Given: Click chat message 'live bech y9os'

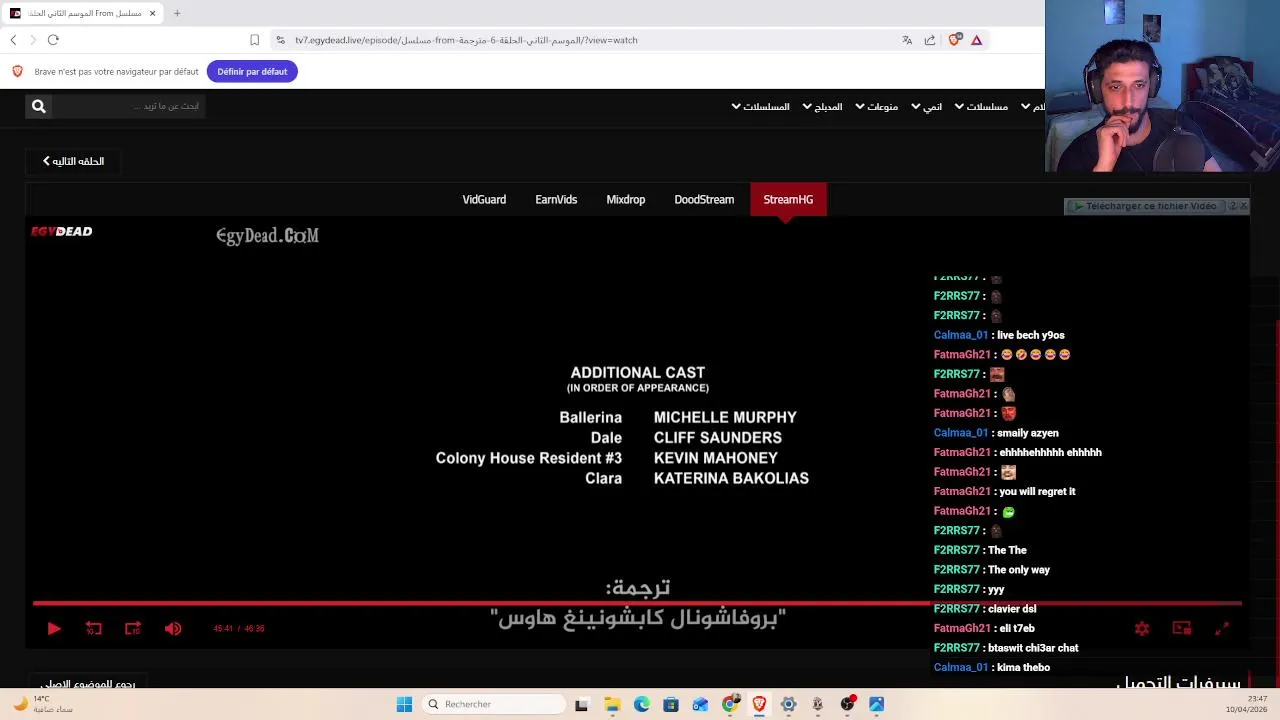Looking at the screenshot, I should (1030, 335).
